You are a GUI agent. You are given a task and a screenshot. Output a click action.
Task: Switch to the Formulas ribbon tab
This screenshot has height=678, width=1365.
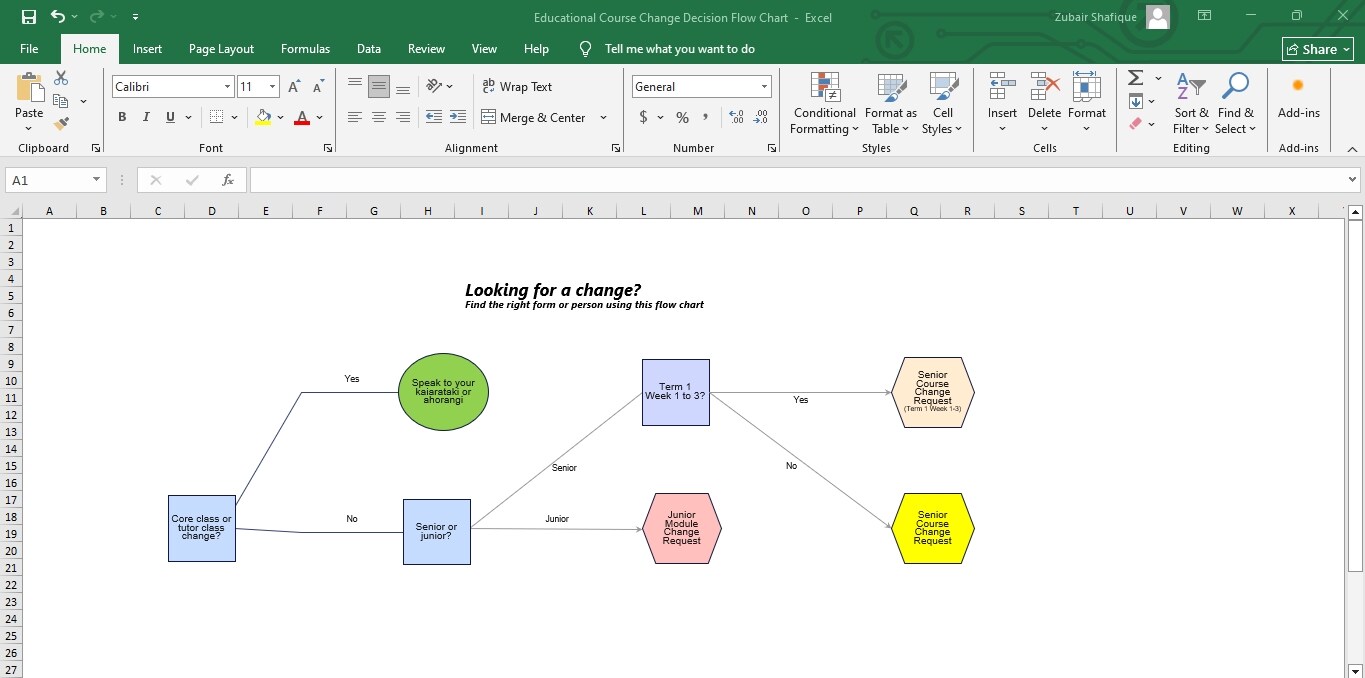(305, 48)
